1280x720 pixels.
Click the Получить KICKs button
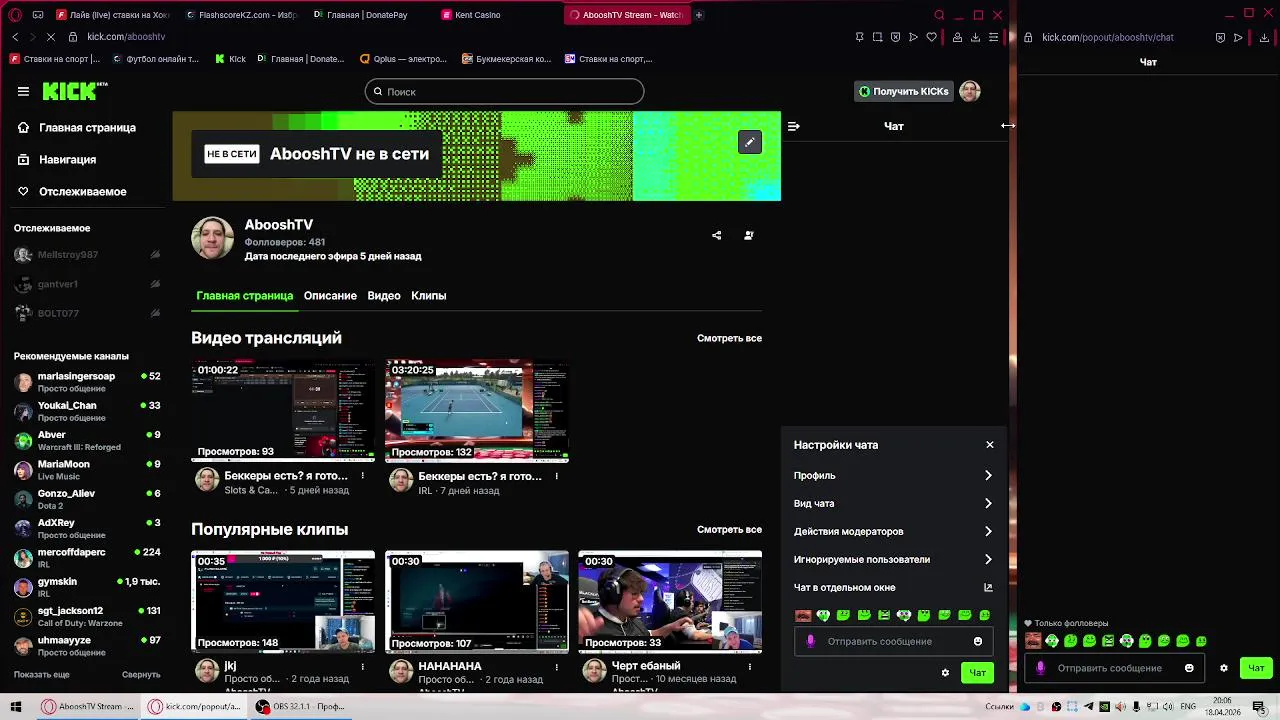[x=903, y=91]
